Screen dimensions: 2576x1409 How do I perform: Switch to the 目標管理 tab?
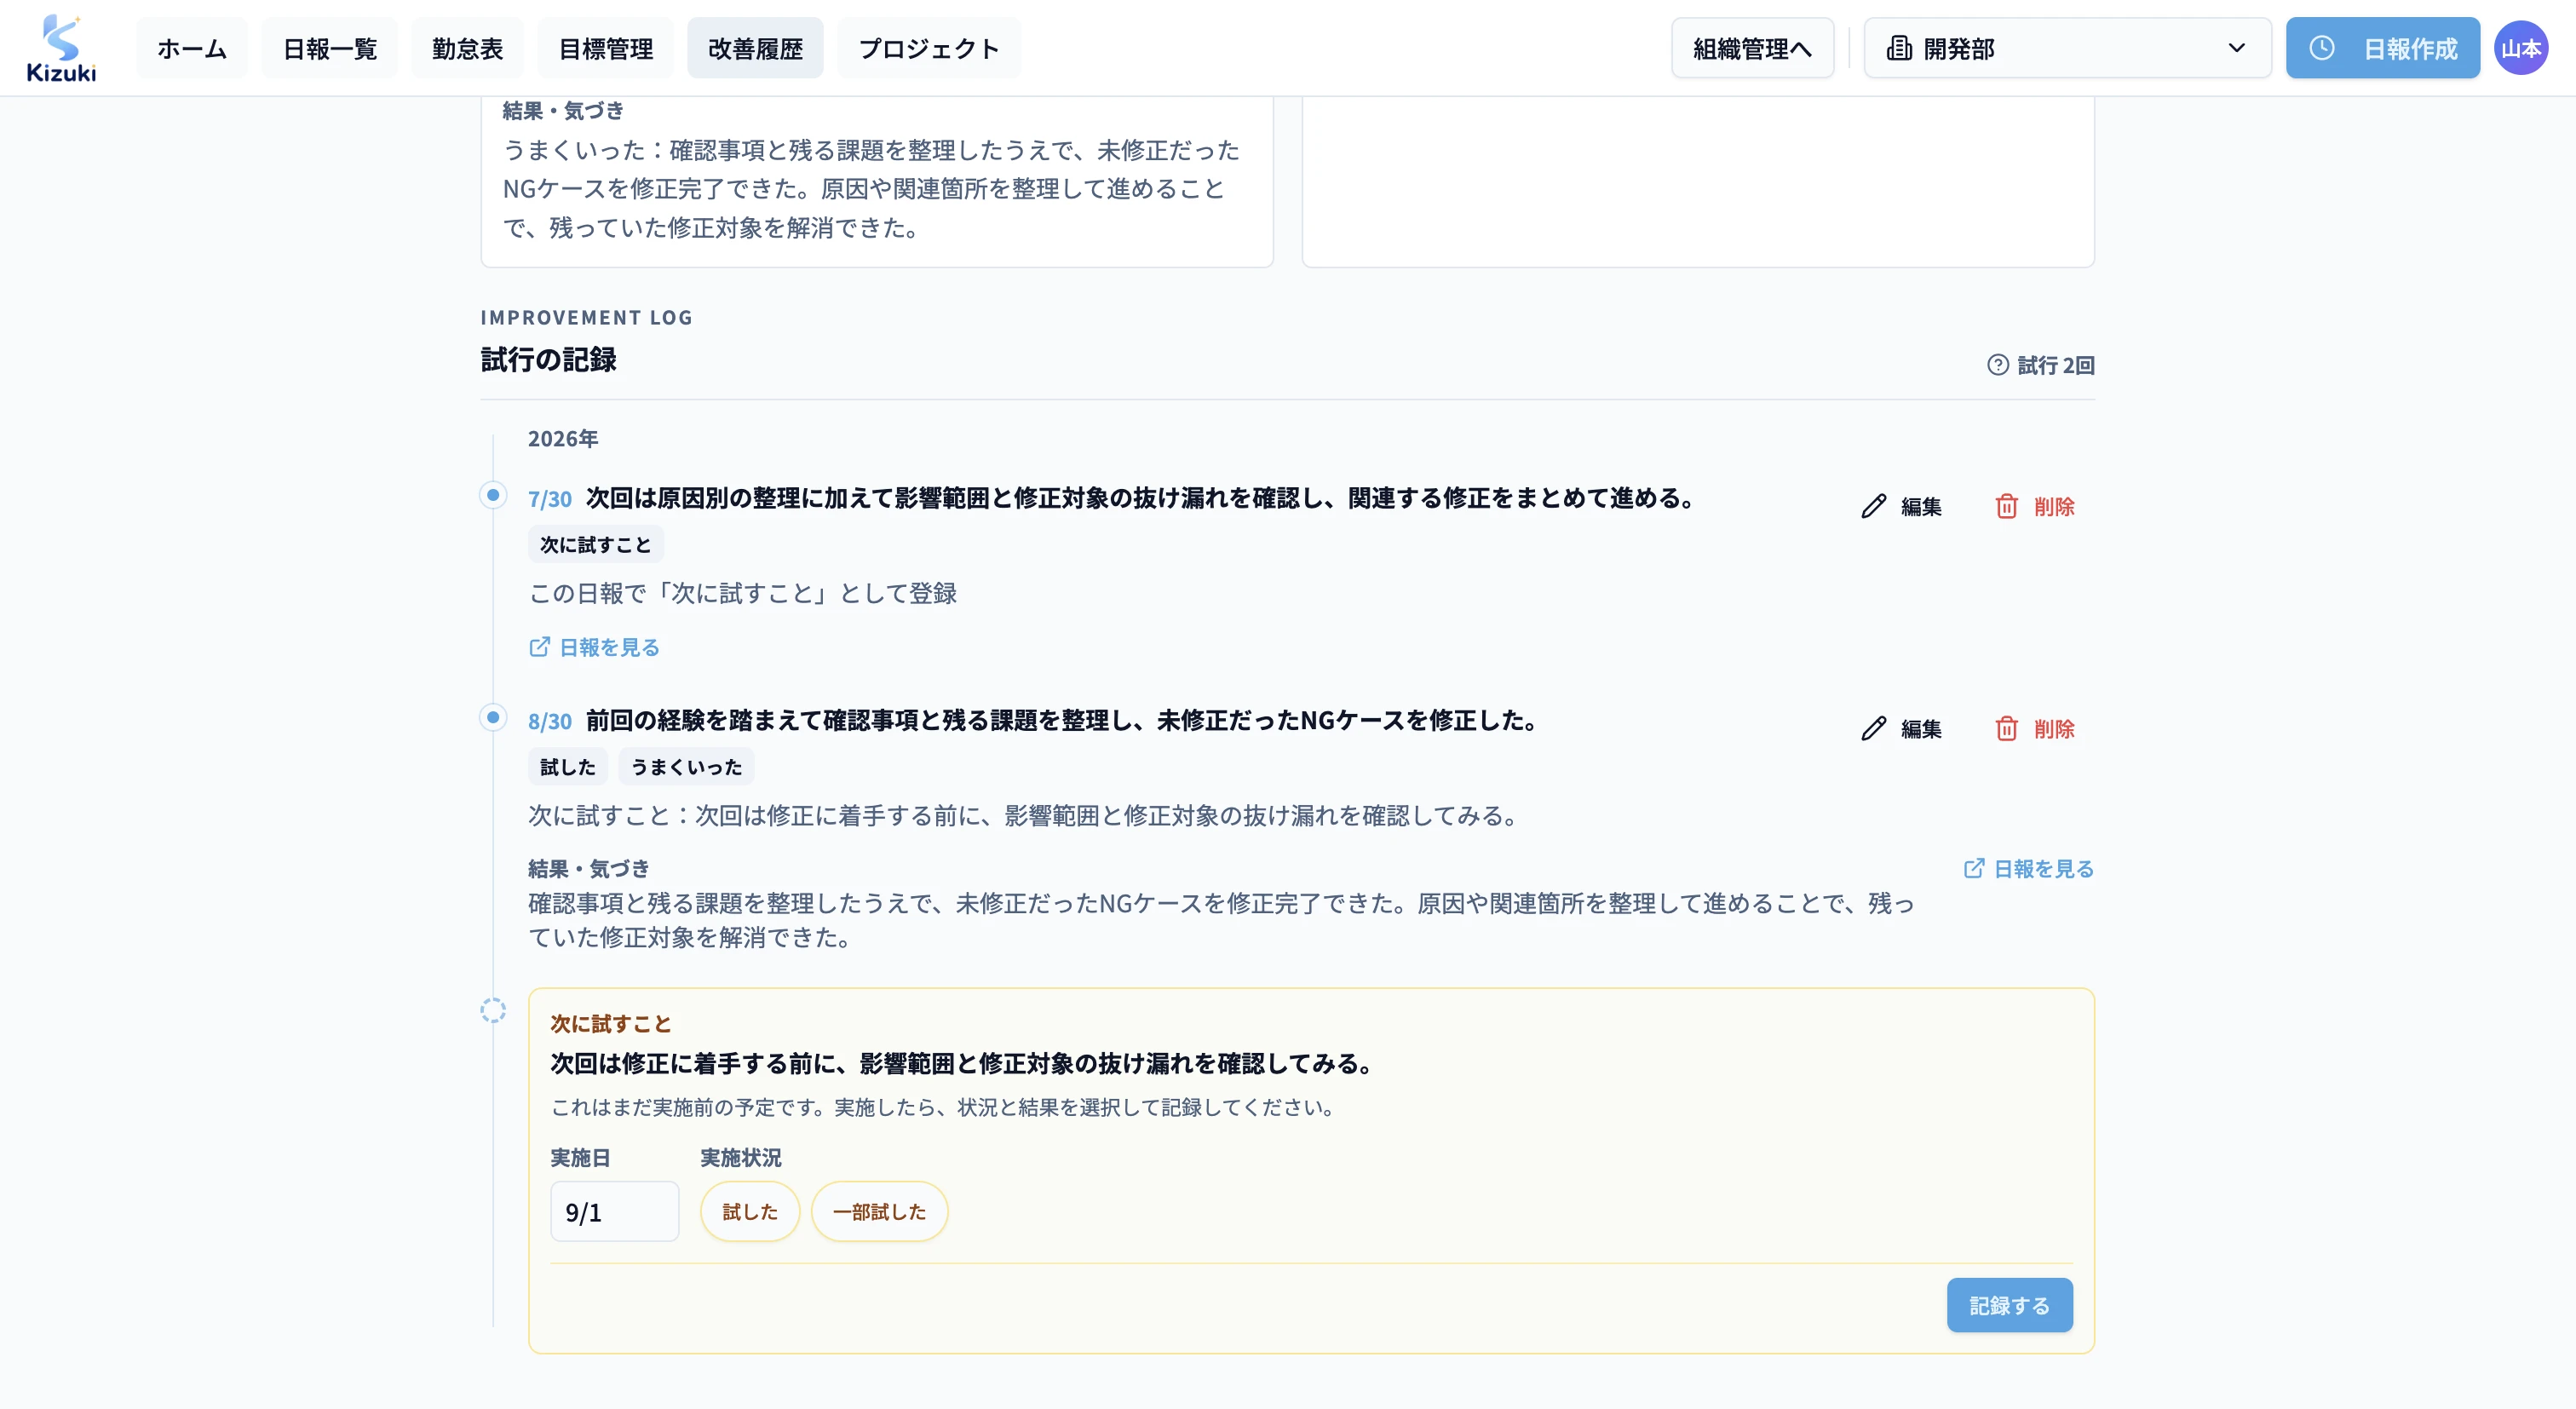[605, 48]
